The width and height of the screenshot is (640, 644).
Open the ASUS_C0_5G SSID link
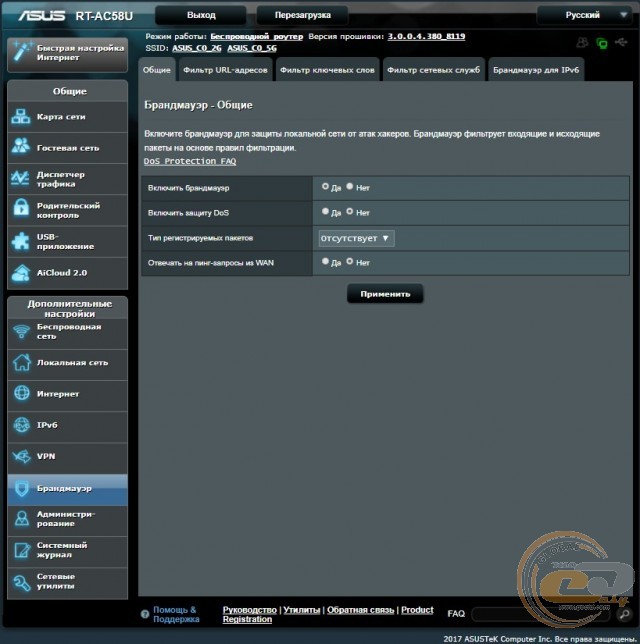pos(252,48)
